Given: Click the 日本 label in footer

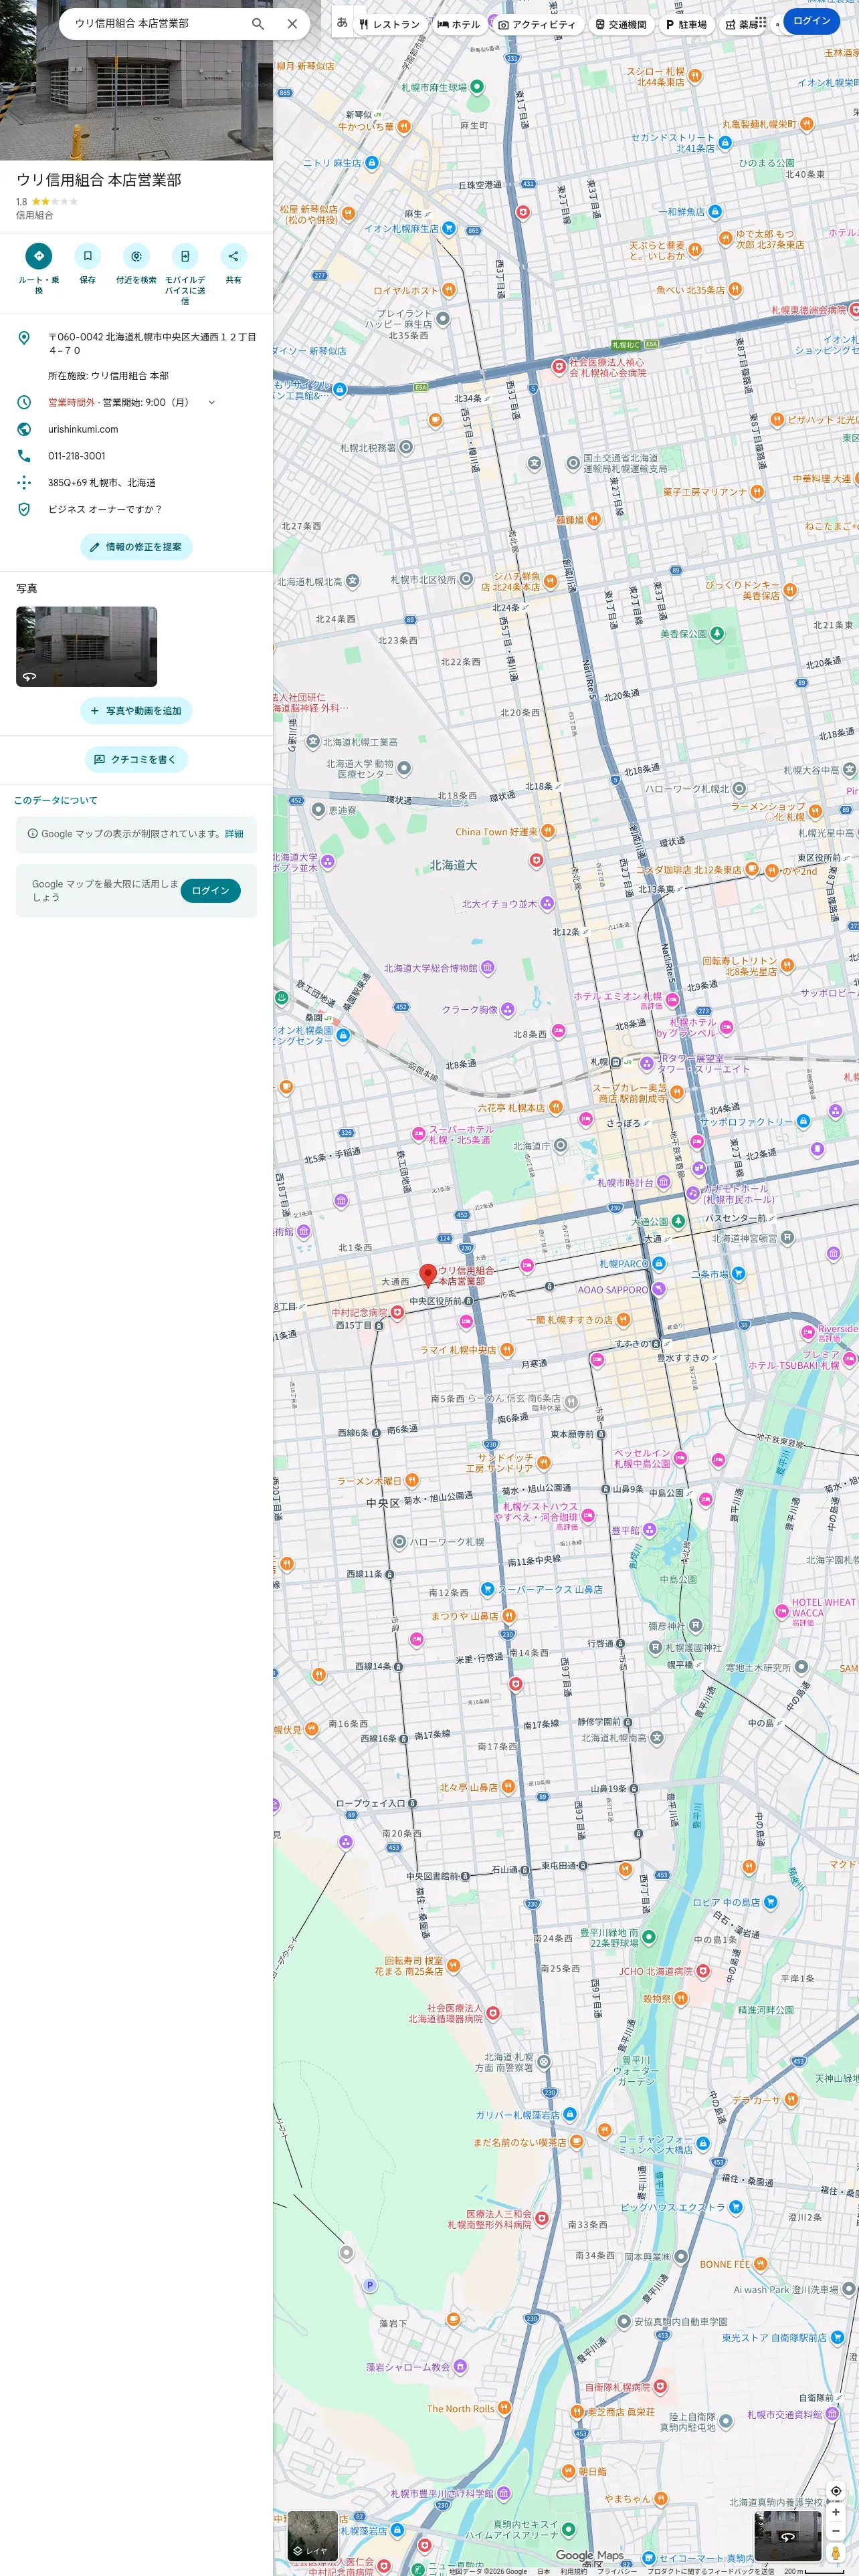Looking at the screenshot, I should [x=543, y=2571].
